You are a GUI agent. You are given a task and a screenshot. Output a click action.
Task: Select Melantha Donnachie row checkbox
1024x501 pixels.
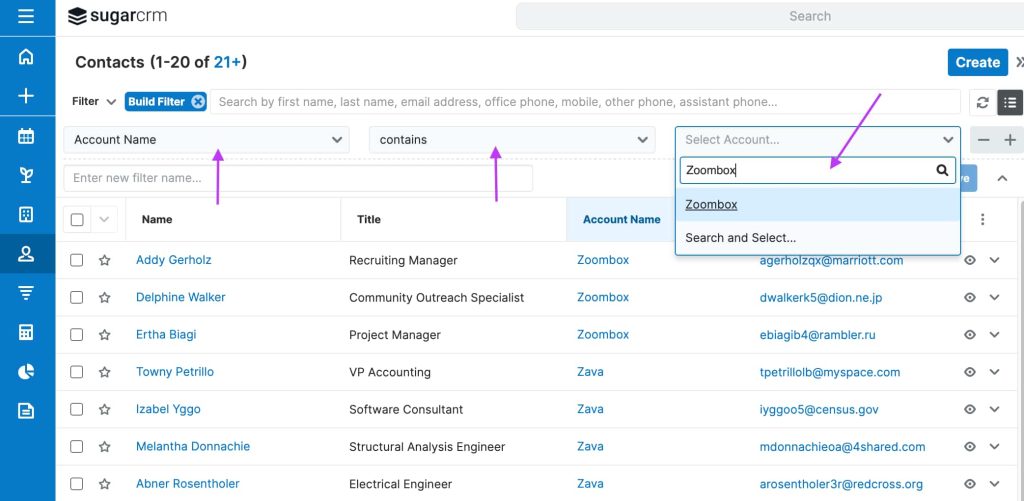coord(76,447)
